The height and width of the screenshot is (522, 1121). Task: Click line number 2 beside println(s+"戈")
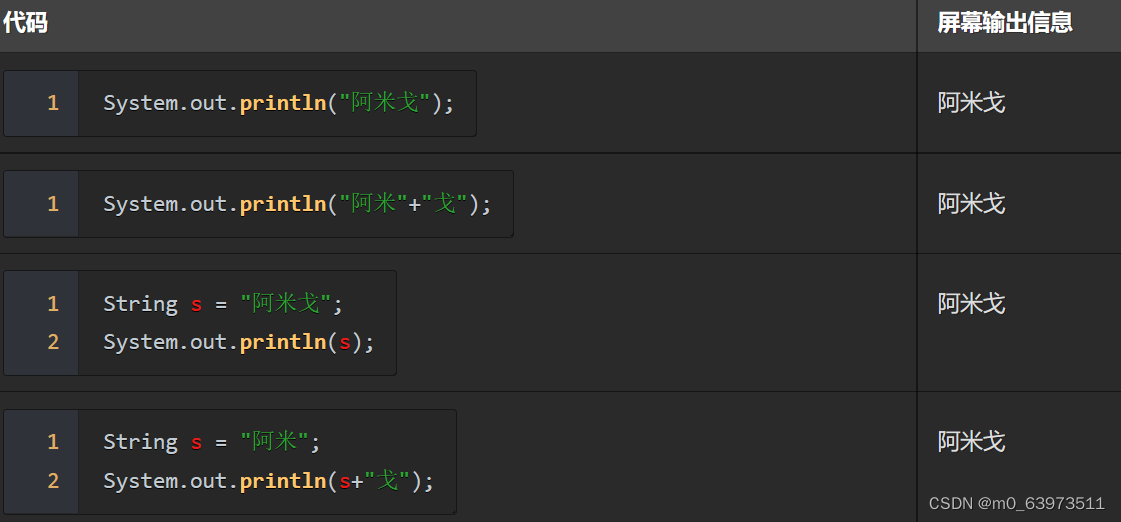pos(53,481)
